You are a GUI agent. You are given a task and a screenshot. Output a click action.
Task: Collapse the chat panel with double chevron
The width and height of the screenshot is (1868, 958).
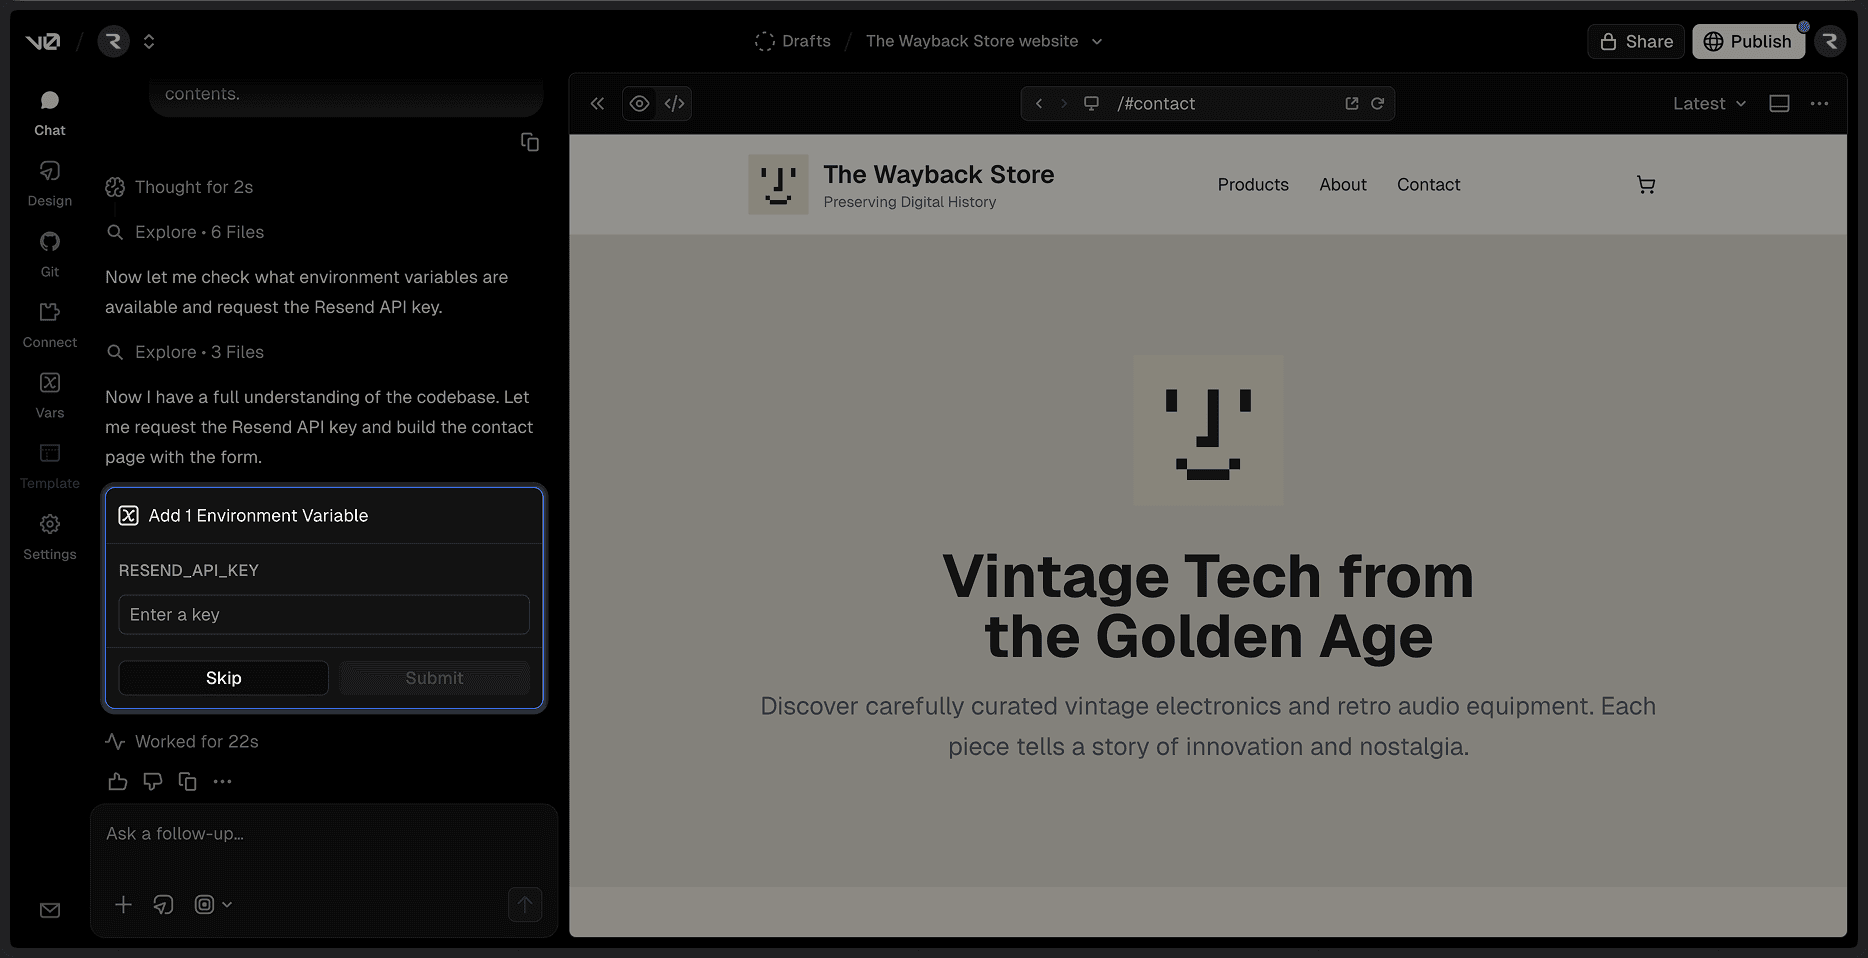(597, 104)
